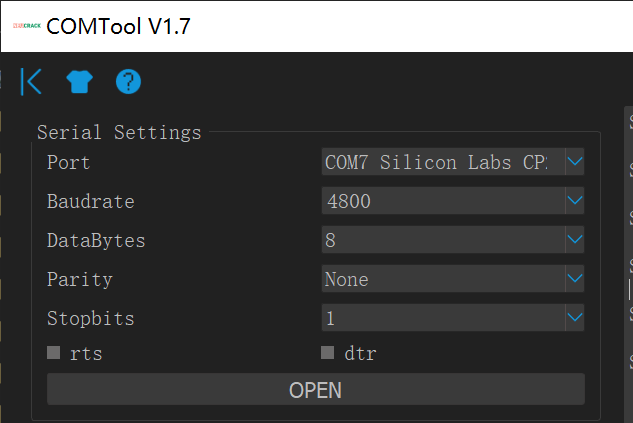Expand the Stopbits dropdown arrow
Image resolution: width=633 pixels, height=423 pixels.
pyautogui.click(x=574, y=318)
